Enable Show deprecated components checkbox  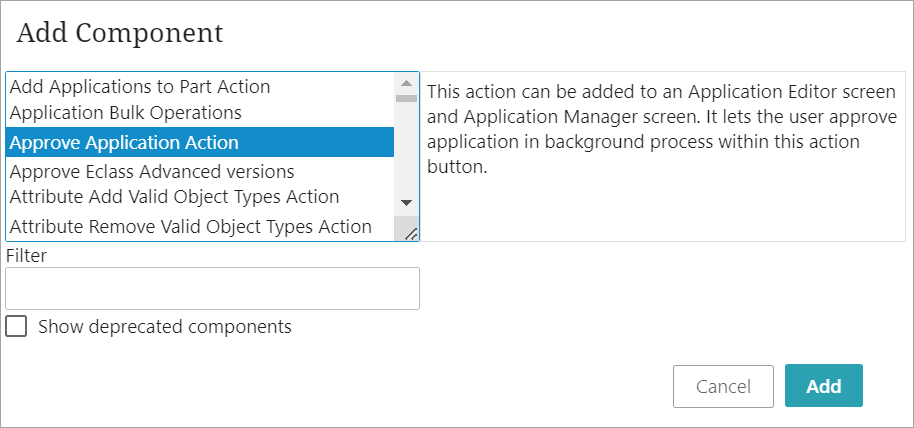coord(16,327)
